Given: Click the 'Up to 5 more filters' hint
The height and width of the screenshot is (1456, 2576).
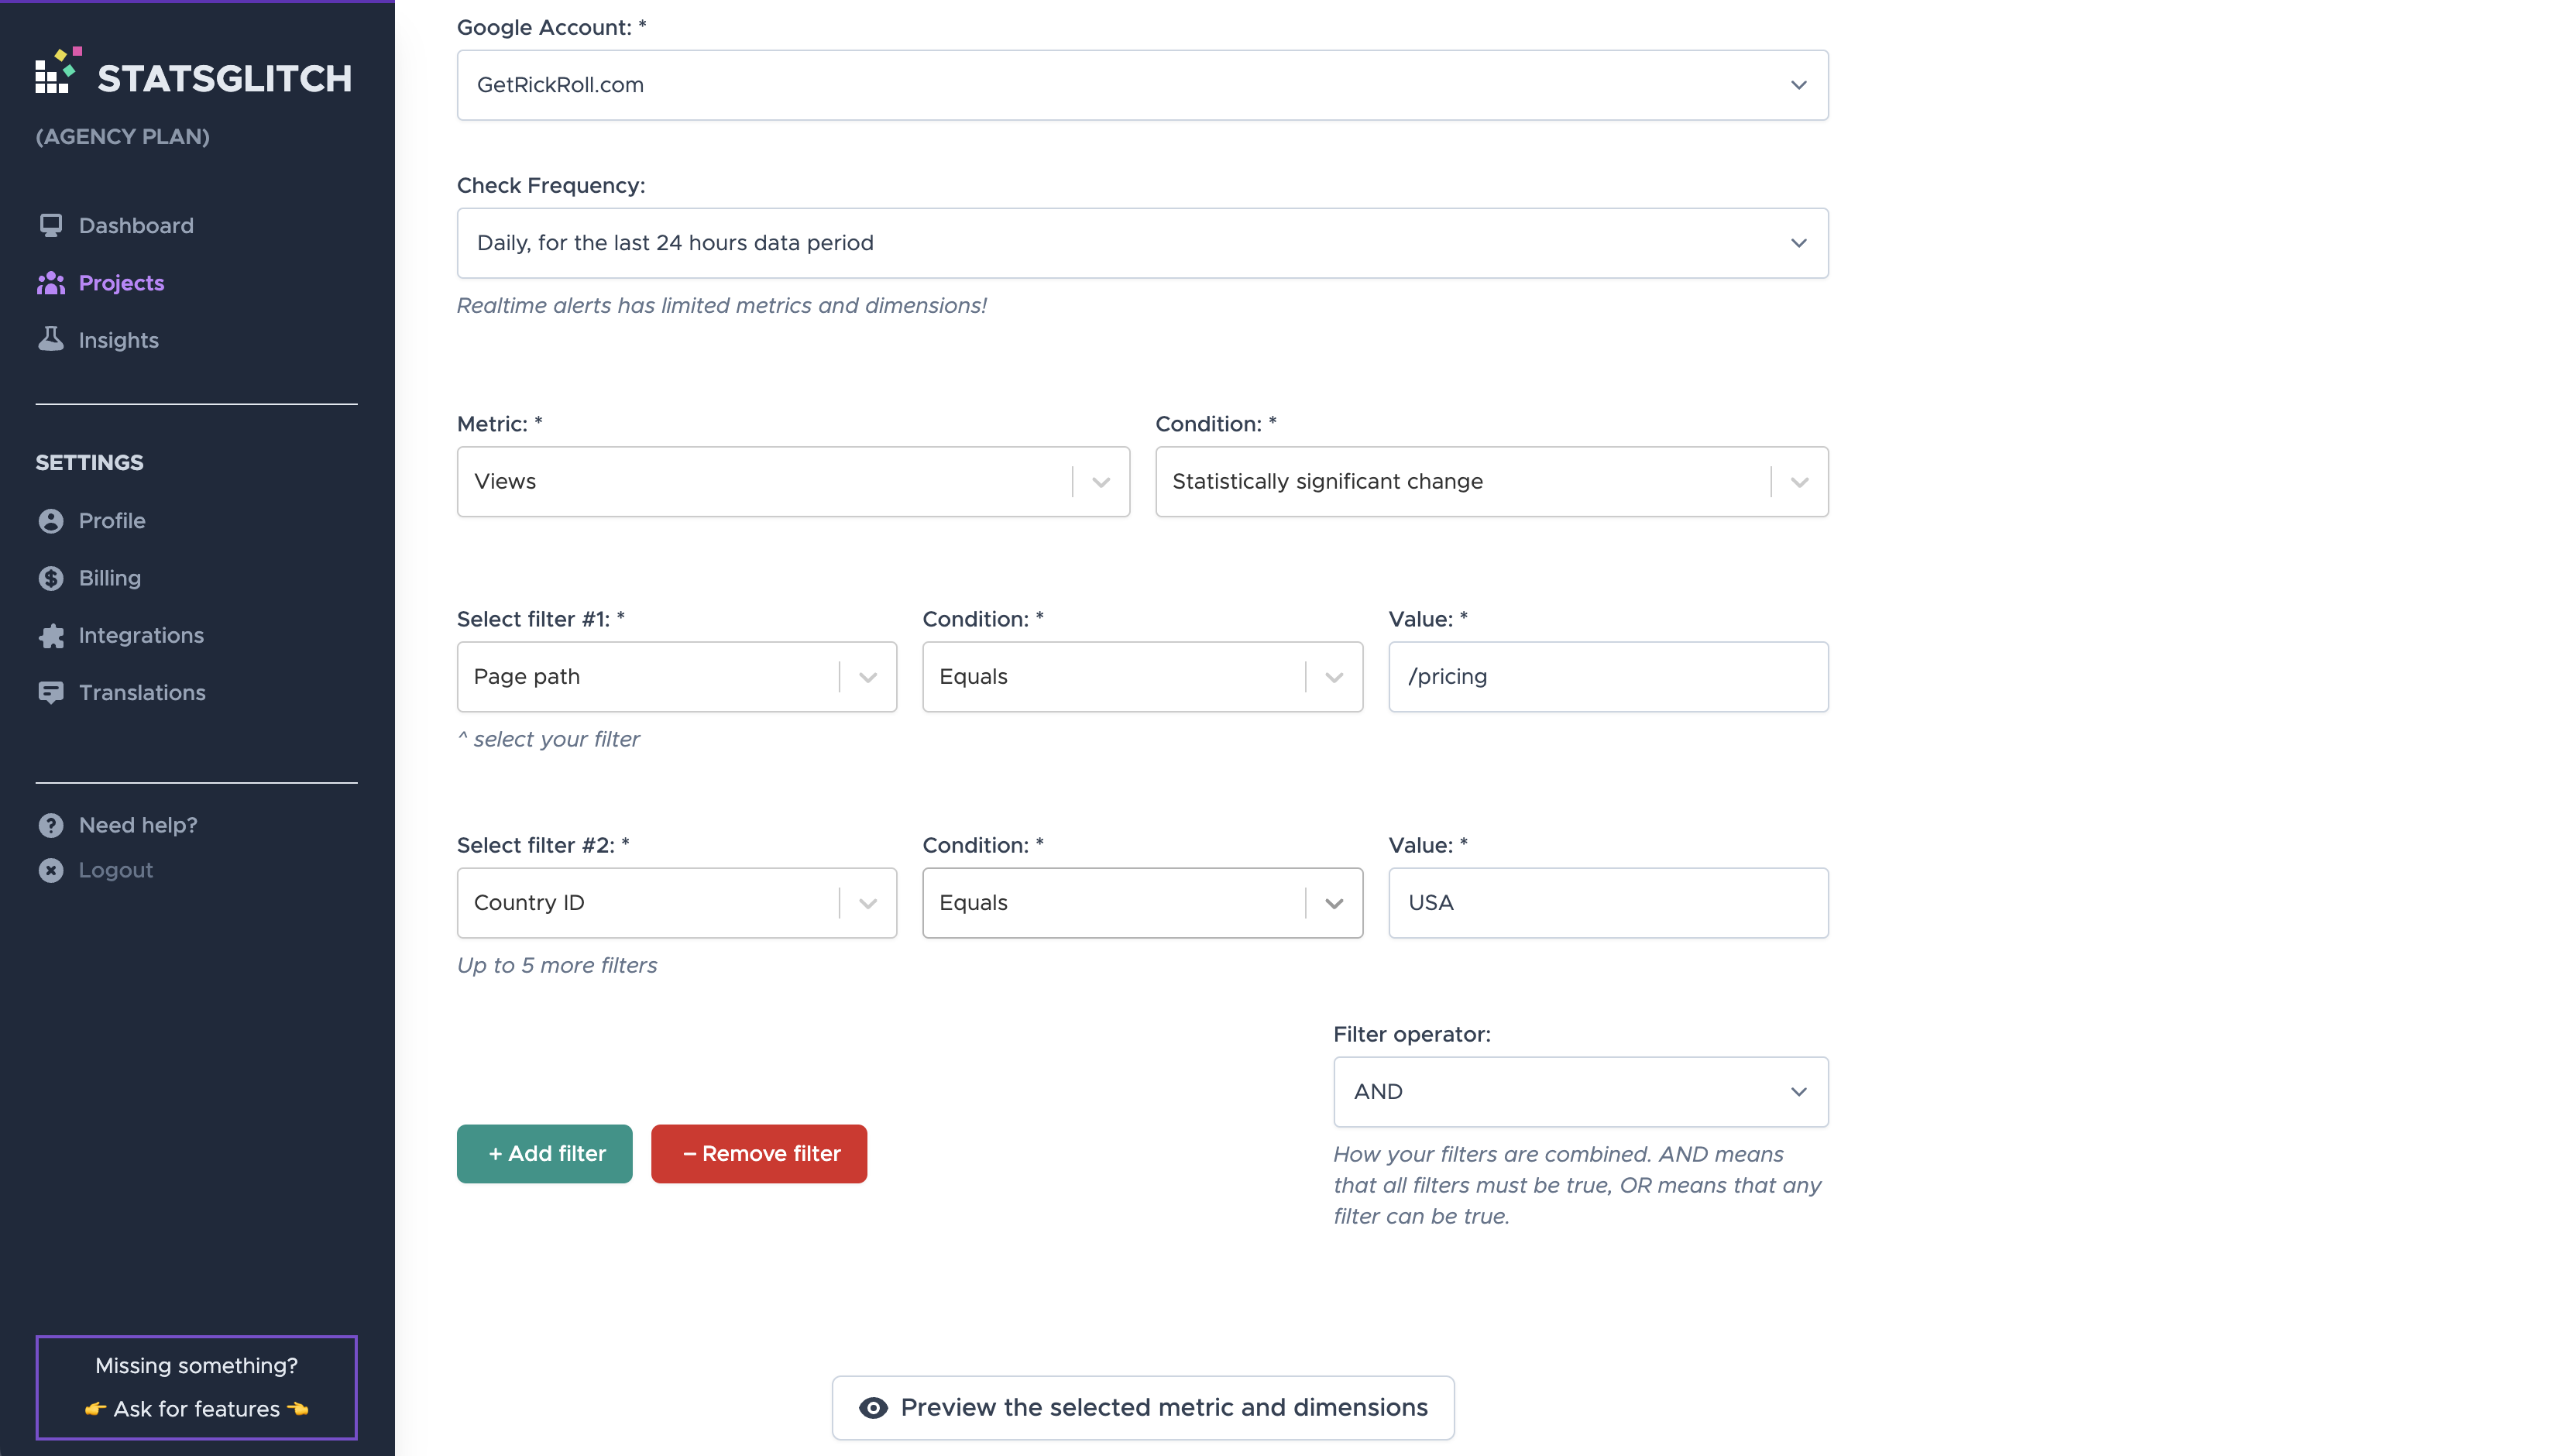Looking at the screenshot, I should pos(557,966).
